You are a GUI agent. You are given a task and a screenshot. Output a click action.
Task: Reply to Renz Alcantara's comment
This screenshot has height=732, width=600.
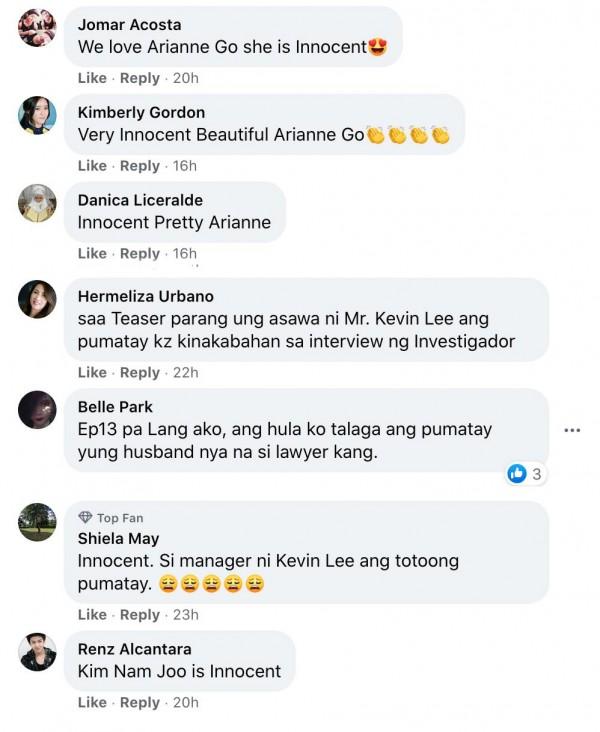click(140, 703)
